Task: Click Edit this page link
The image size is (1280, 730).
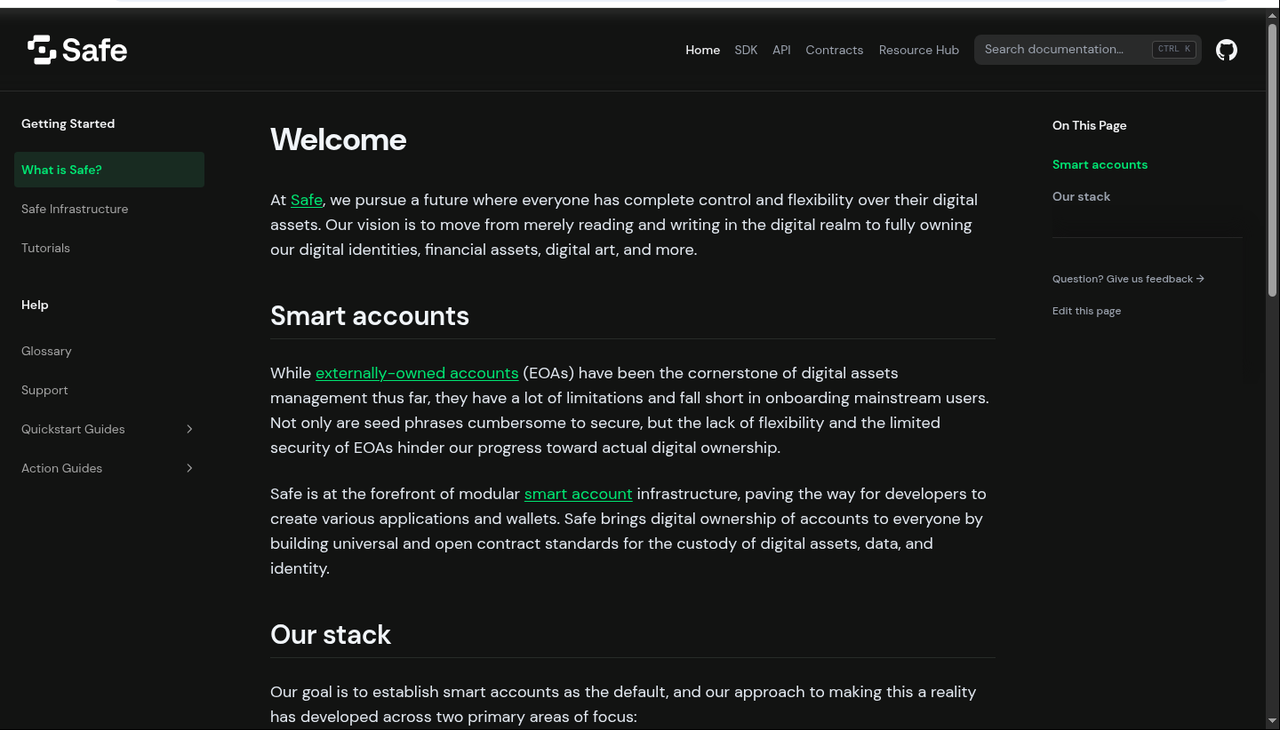Action: point(1086,311)
